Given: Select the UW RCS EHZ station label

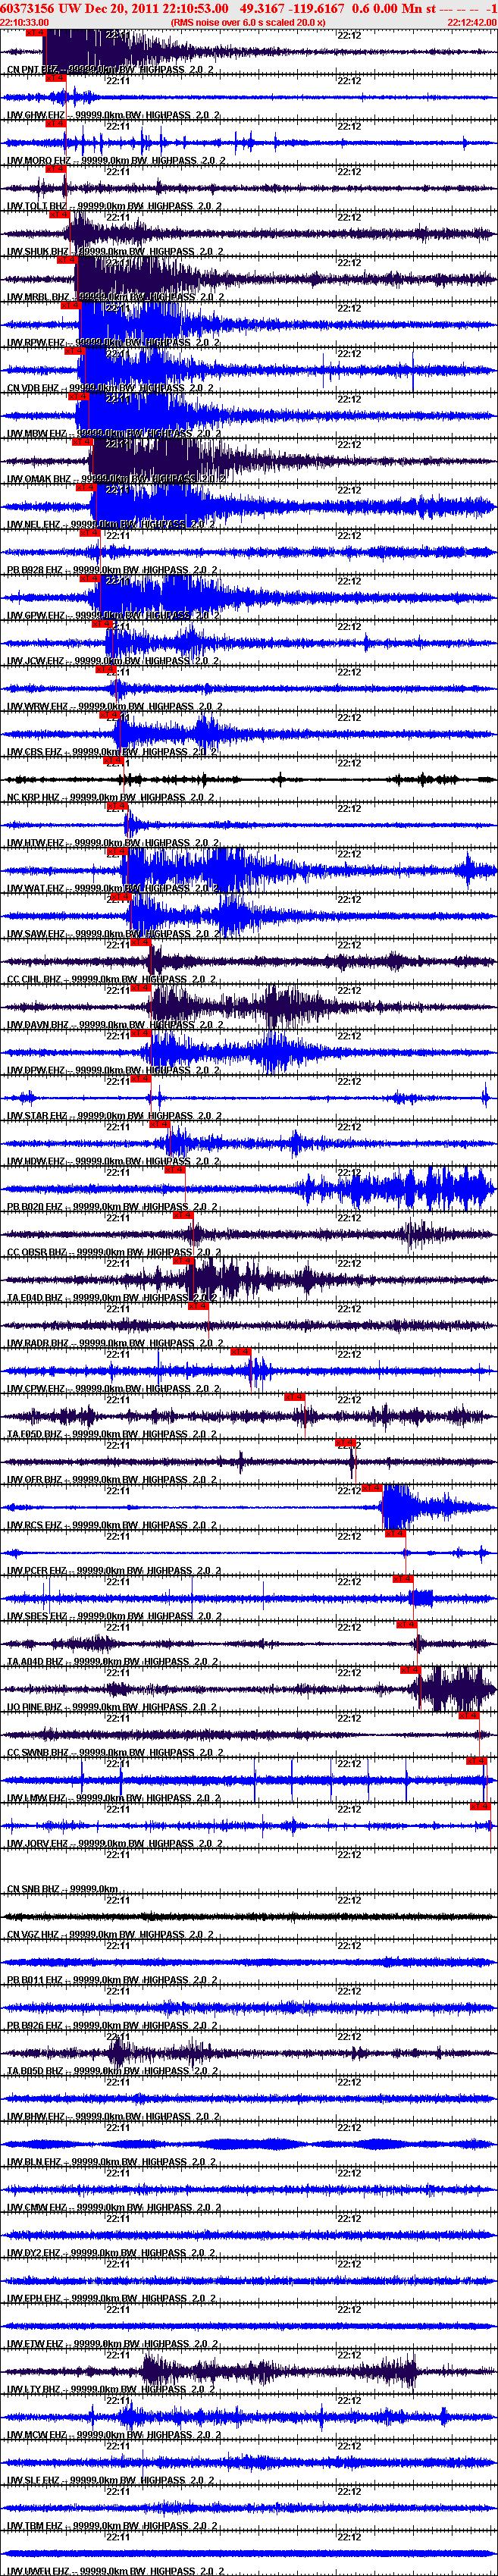Looking at the screenshot, I should click(35, 1526).
